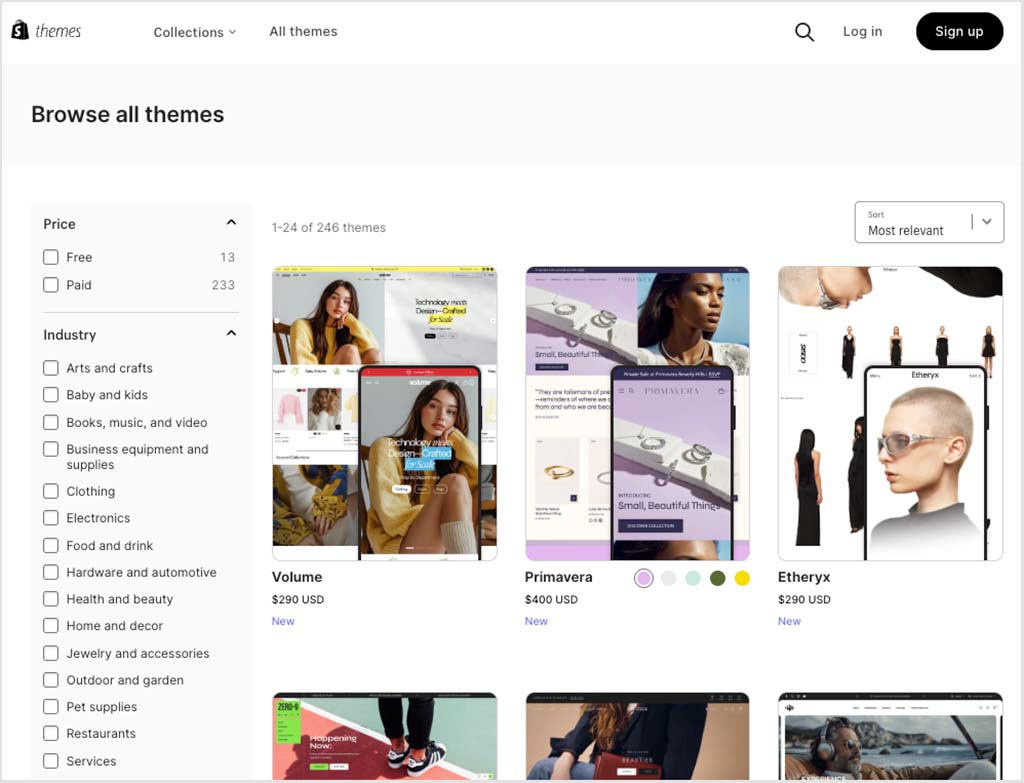This screenshot has height=783, width=1024.
Task: Tick Books, music, and video checkbox
Action: tap(50, 423)
